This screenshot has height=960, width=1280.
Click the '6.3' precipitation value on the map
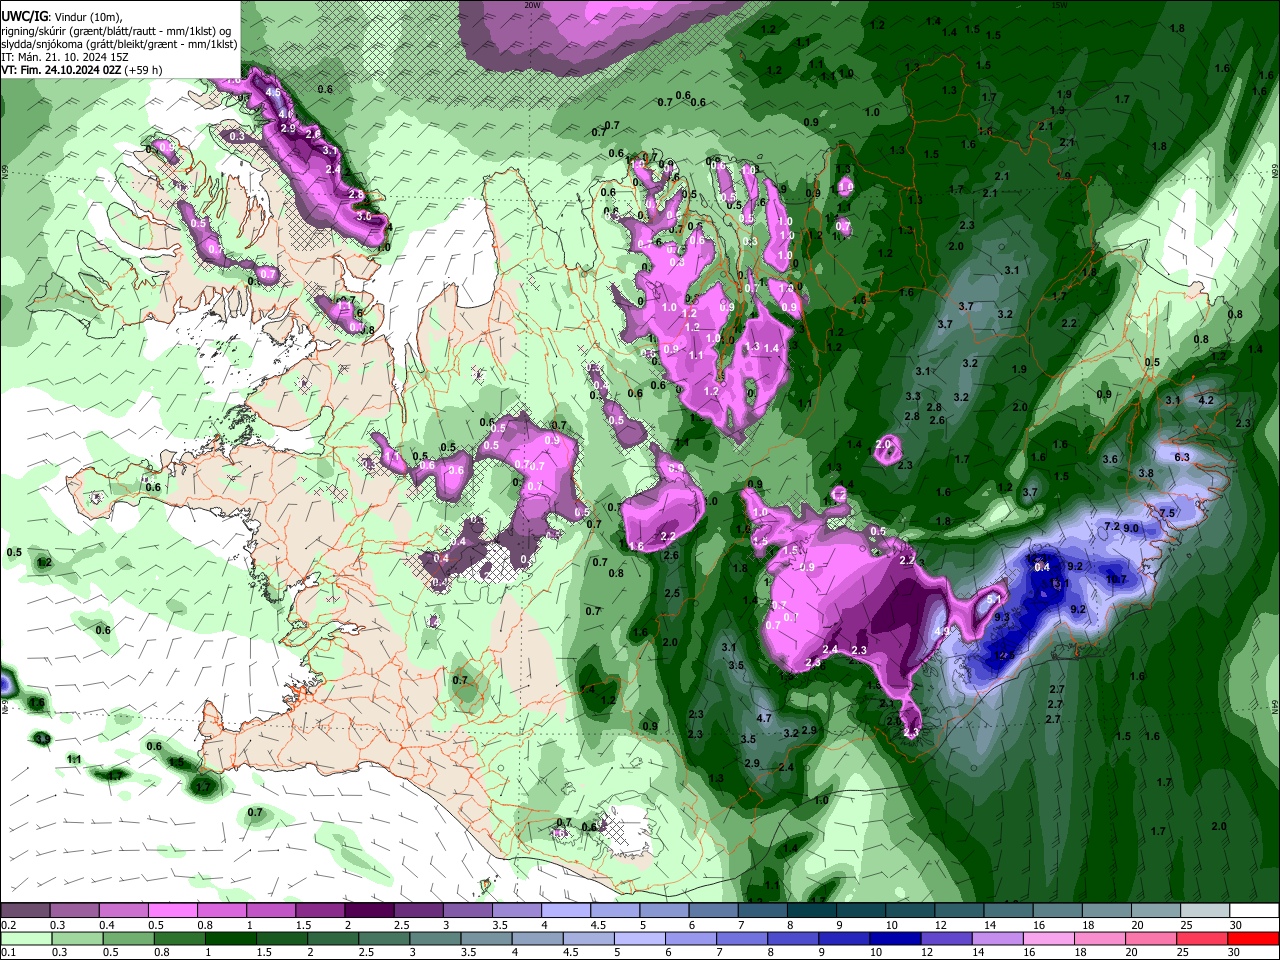(1181, 457)
